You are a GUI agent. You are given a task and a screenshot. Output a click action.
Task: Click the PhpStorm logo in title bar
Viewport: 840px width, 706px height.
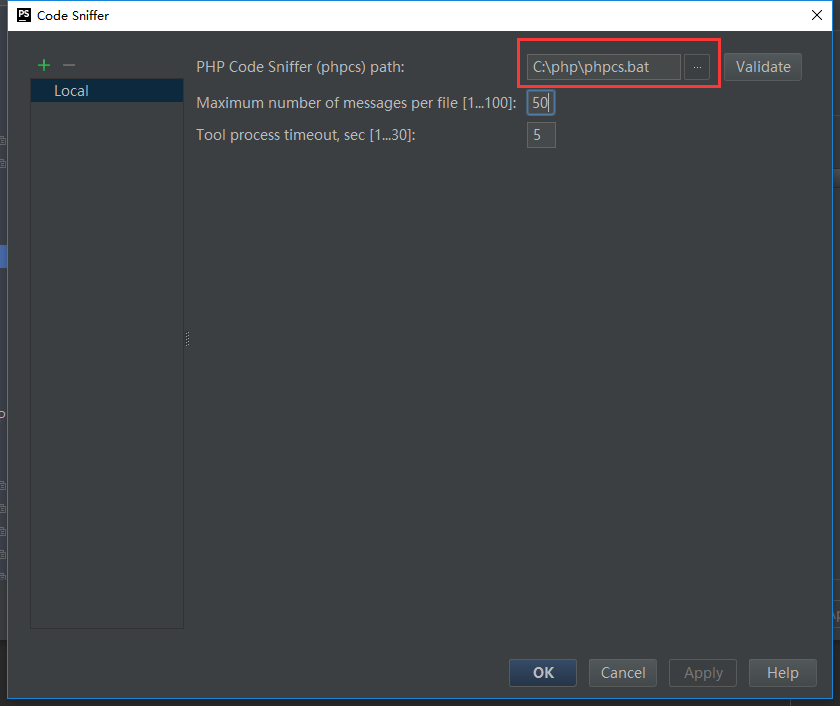(x=24, y=15)
